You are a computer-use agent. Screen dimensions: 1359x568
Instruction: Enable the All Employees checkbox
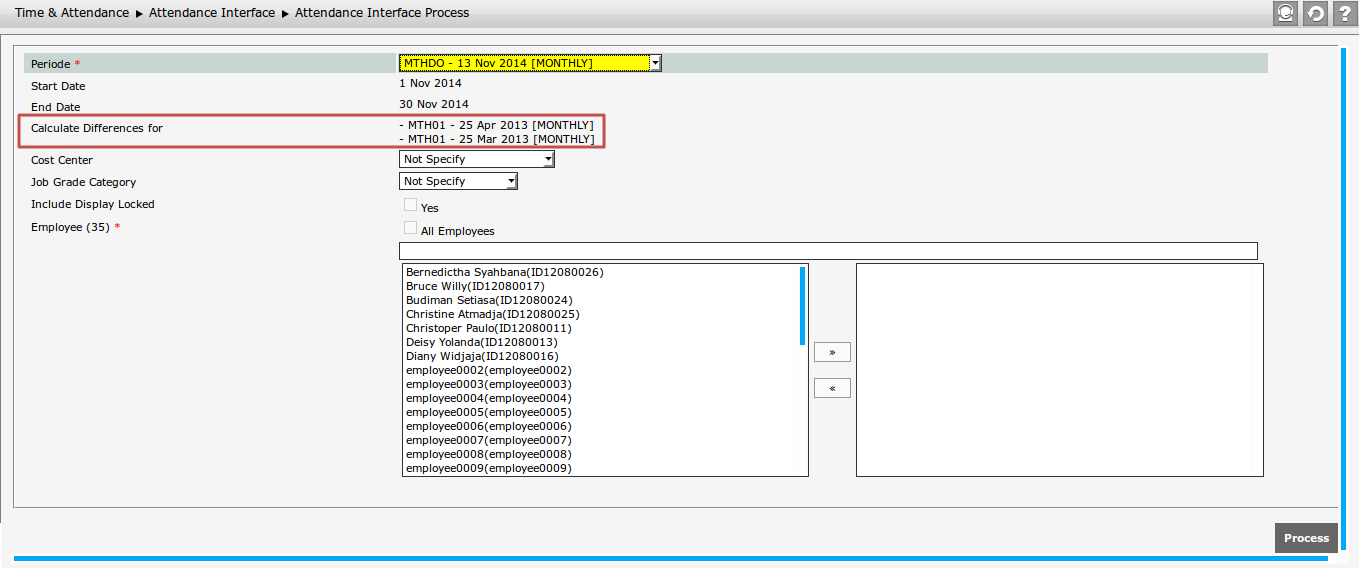410,228
